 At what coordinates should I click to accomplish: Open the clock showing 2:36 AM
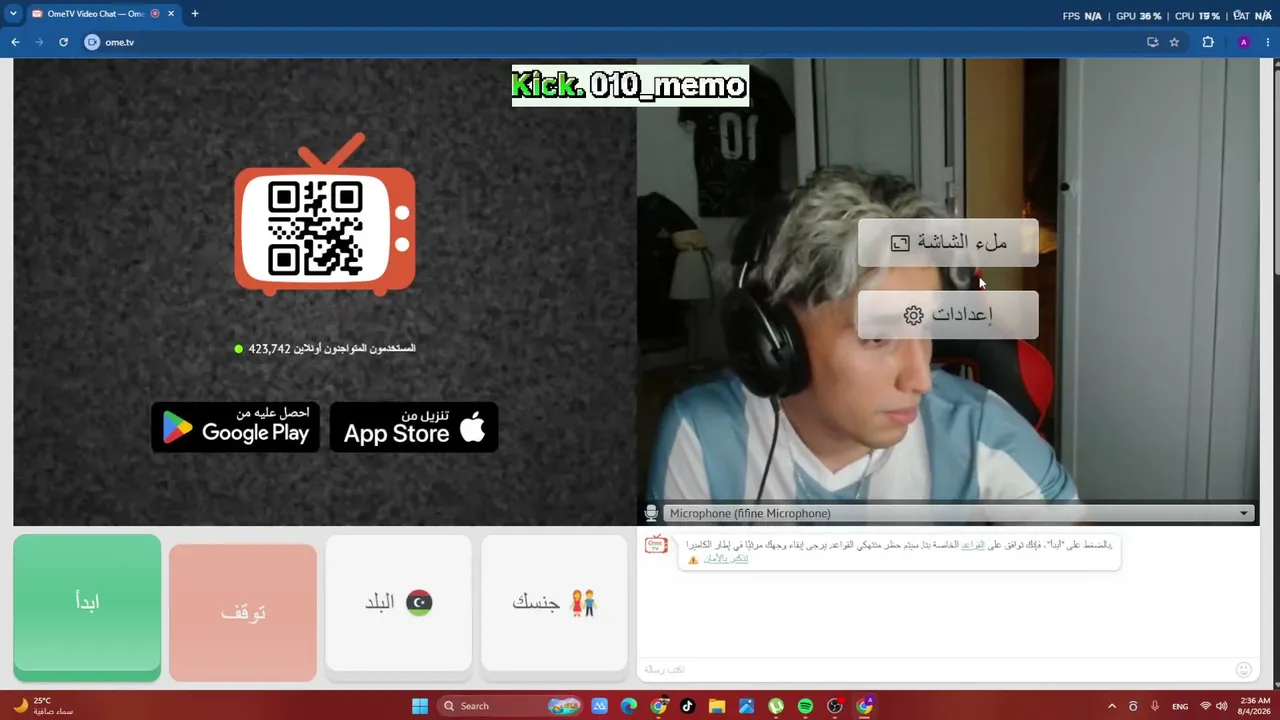click(x=1255, y=706)
